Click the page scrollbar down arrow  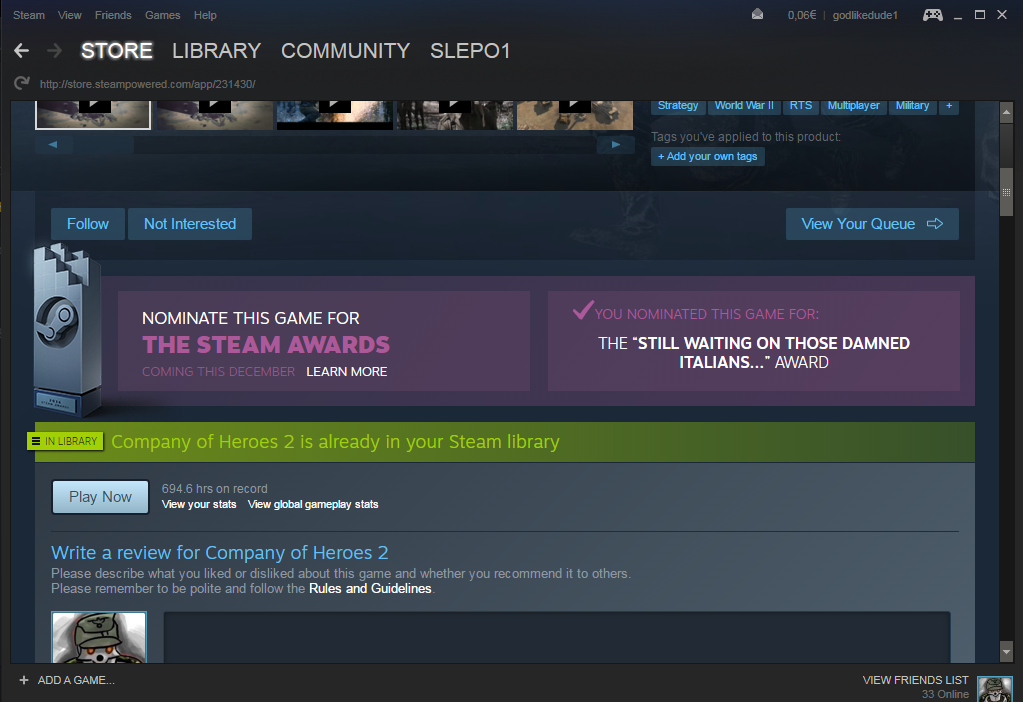(1006, 651)
